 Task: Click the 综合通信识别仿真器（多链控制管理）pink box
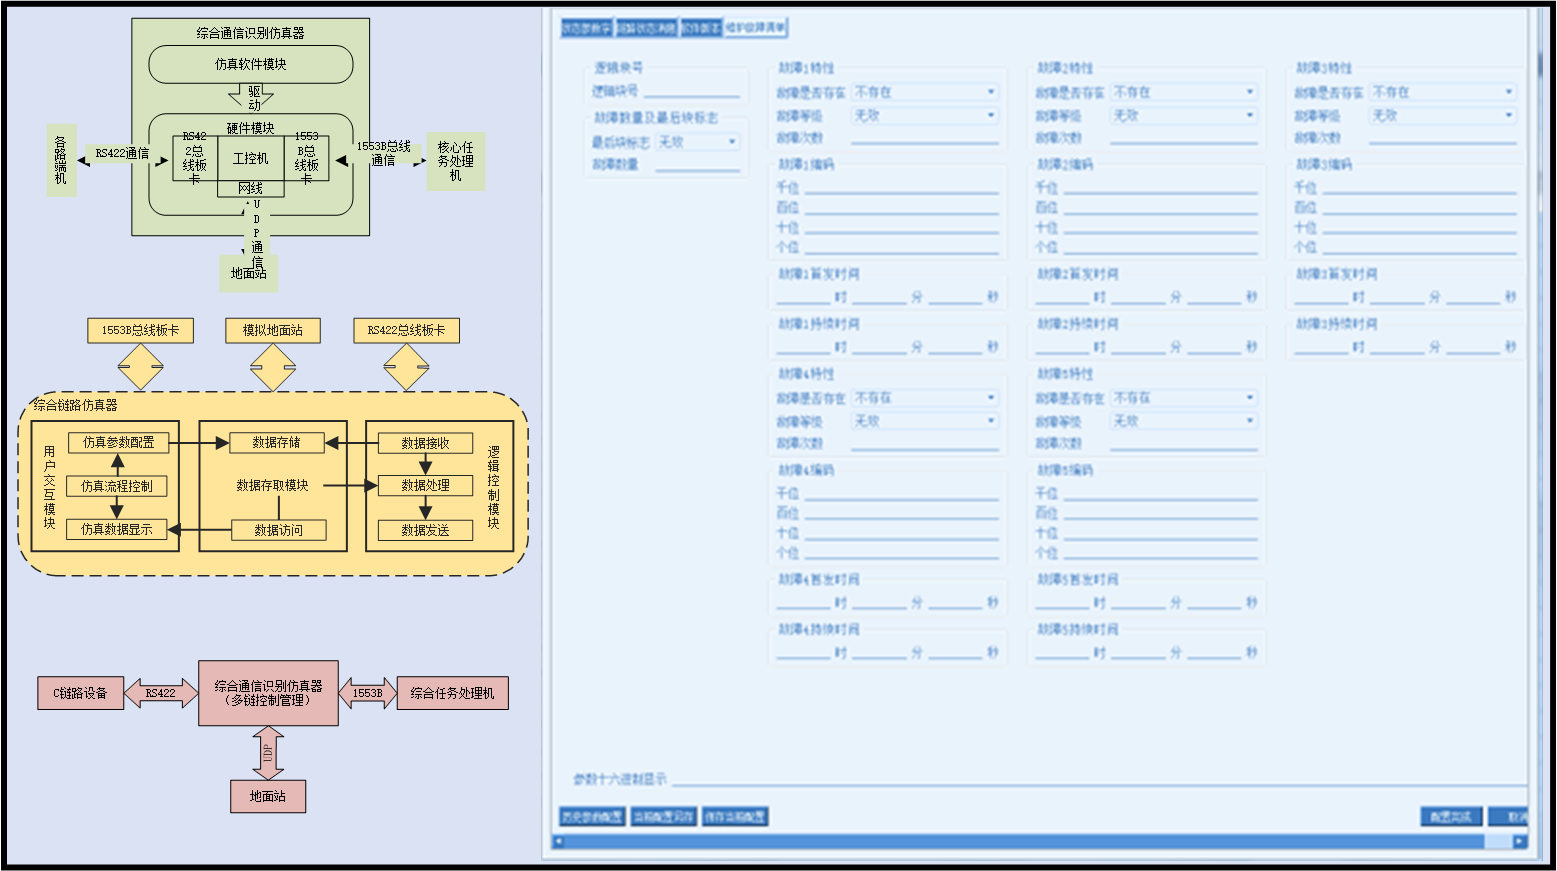(269, 693)
